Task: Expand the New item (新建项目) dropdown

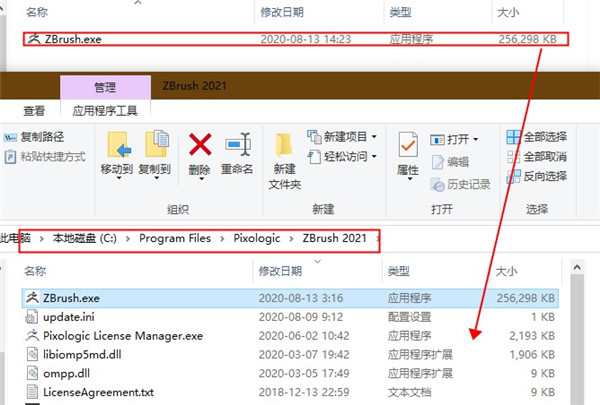Action: pyautogui.click(x=374, y=137)
